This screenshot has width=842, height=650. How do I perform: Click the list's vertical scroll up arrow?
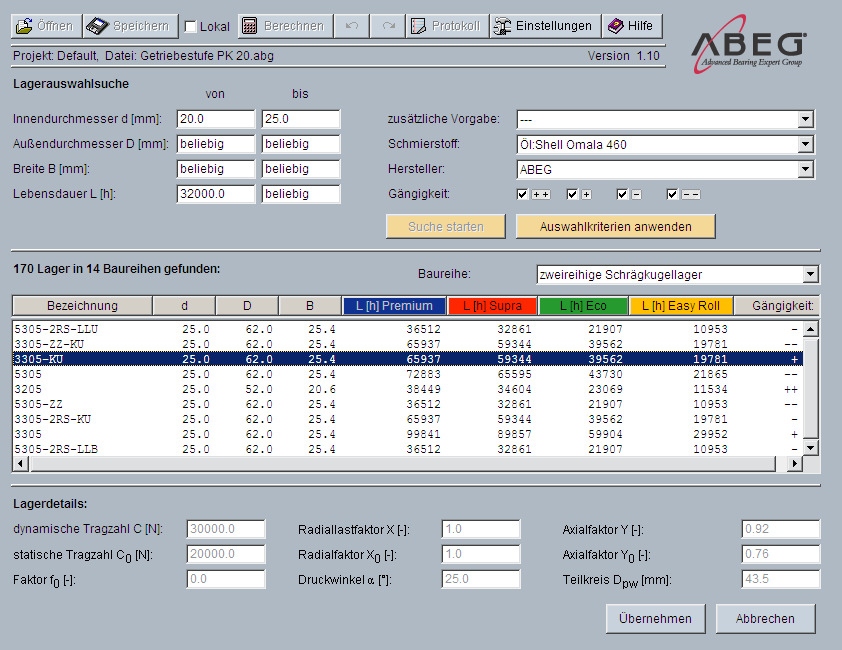tap(810, 328)
